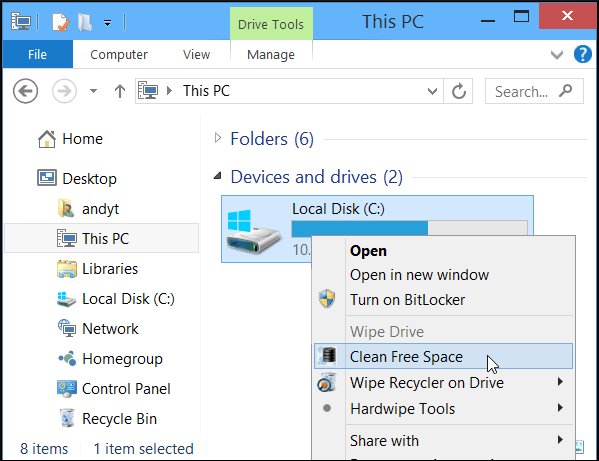Click the Wipe Recycler submenu arrow

pos(560,382)
